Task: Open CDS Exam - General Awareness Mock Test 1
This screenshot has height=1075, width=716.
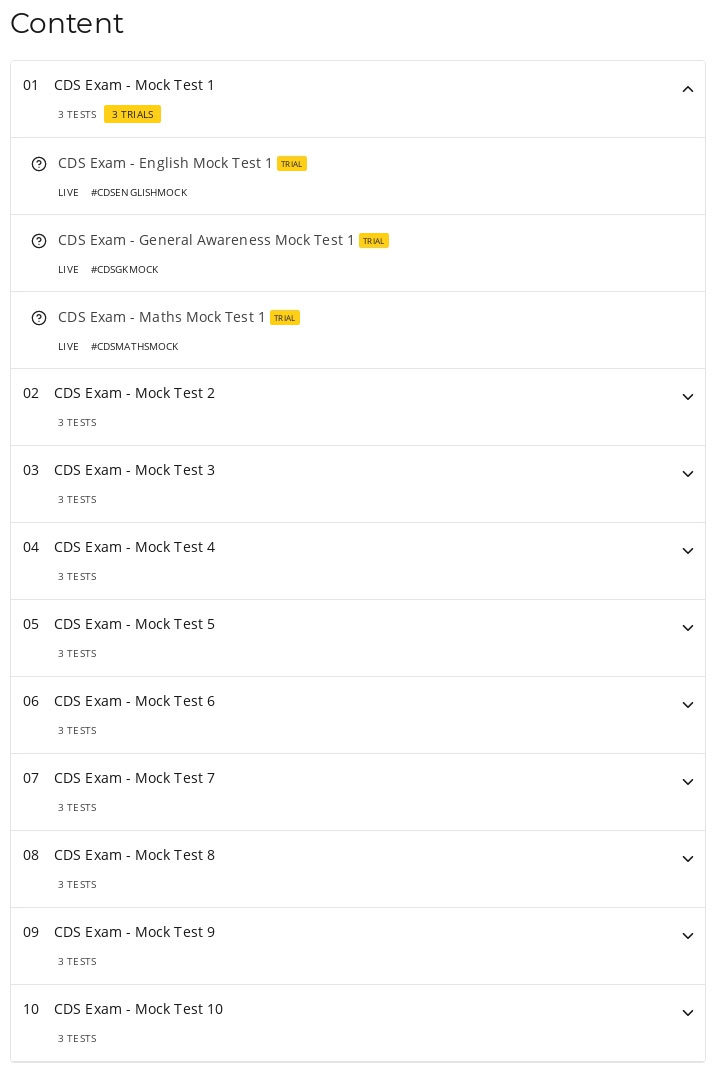Action: click(206, 240)
